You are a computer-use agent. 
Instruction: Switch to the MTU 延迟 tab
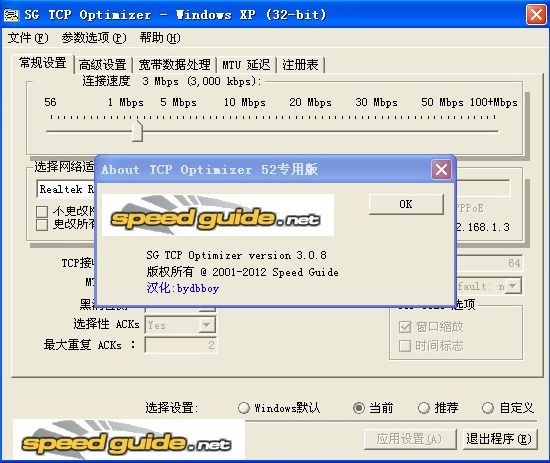[246, 65]
